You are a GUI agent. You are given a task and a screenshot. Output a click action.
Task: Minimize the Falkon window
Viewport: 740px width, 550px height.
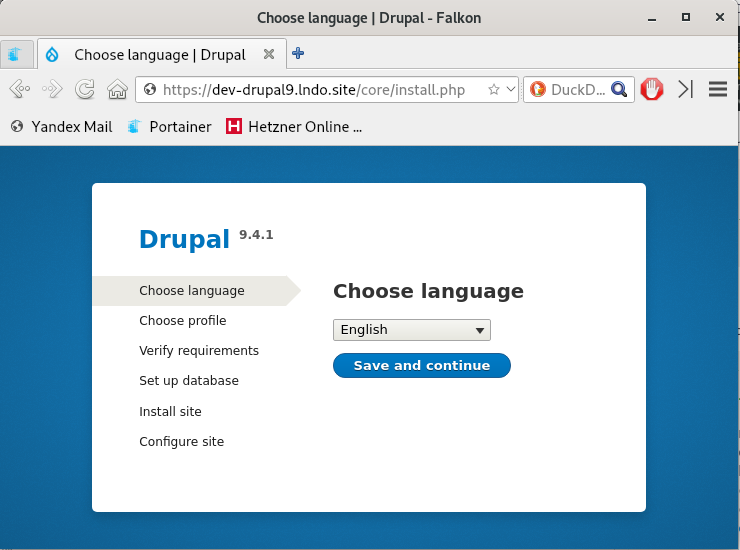point(652,18)
